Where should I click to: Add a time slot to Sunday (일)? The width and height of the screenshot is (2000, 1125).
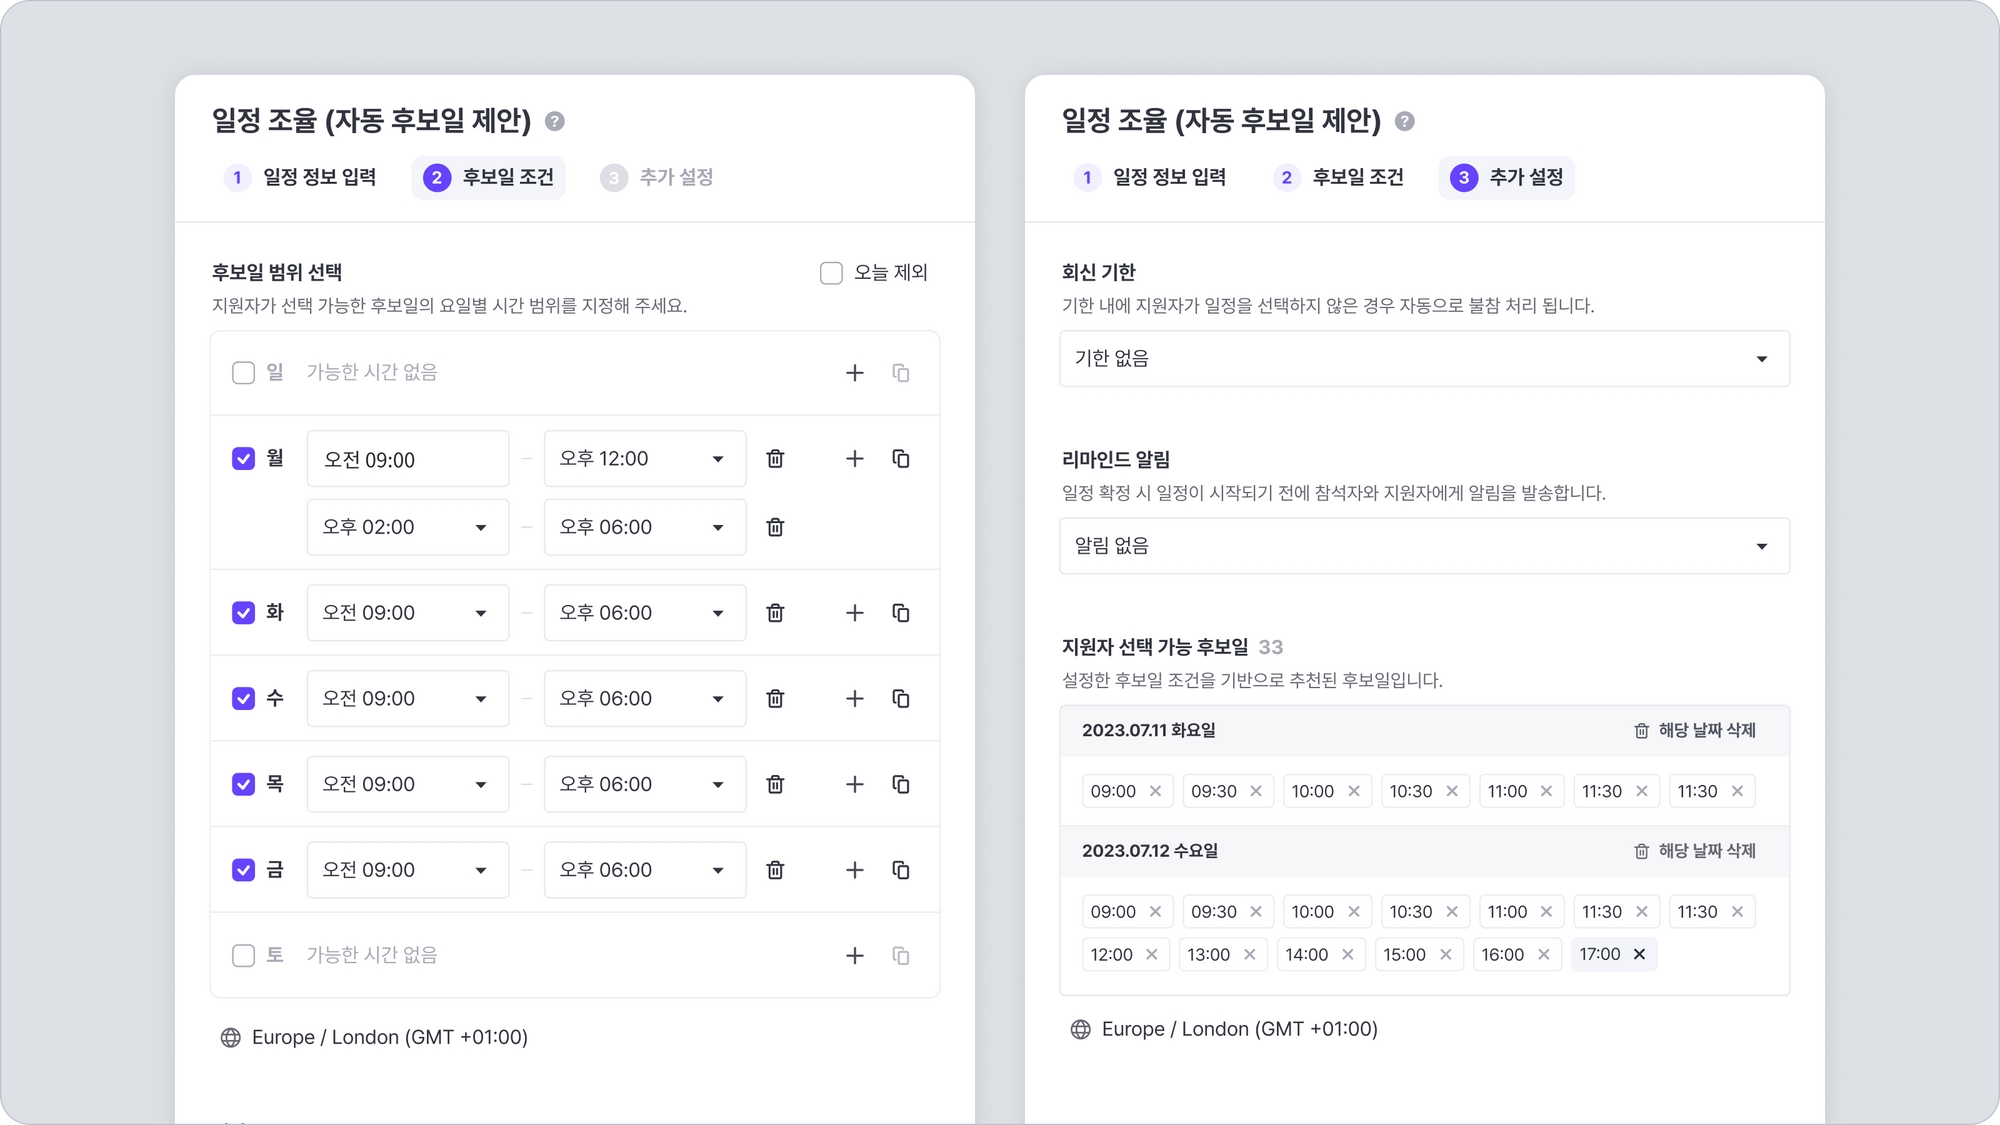854,373
